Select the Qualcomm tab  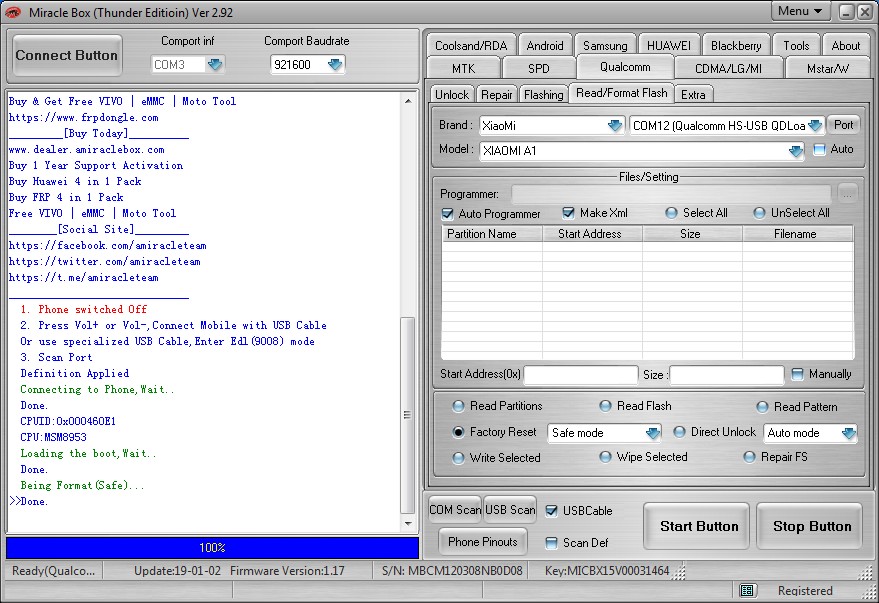pyautogui.click(x=625, y=67)
